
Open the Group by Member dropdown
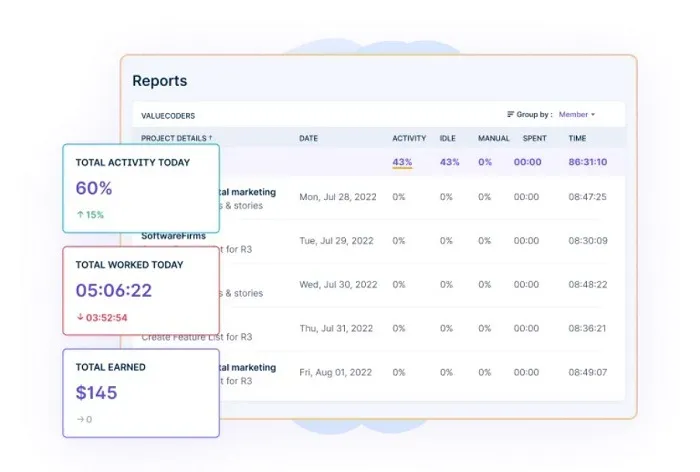click(x=576, y=114)
